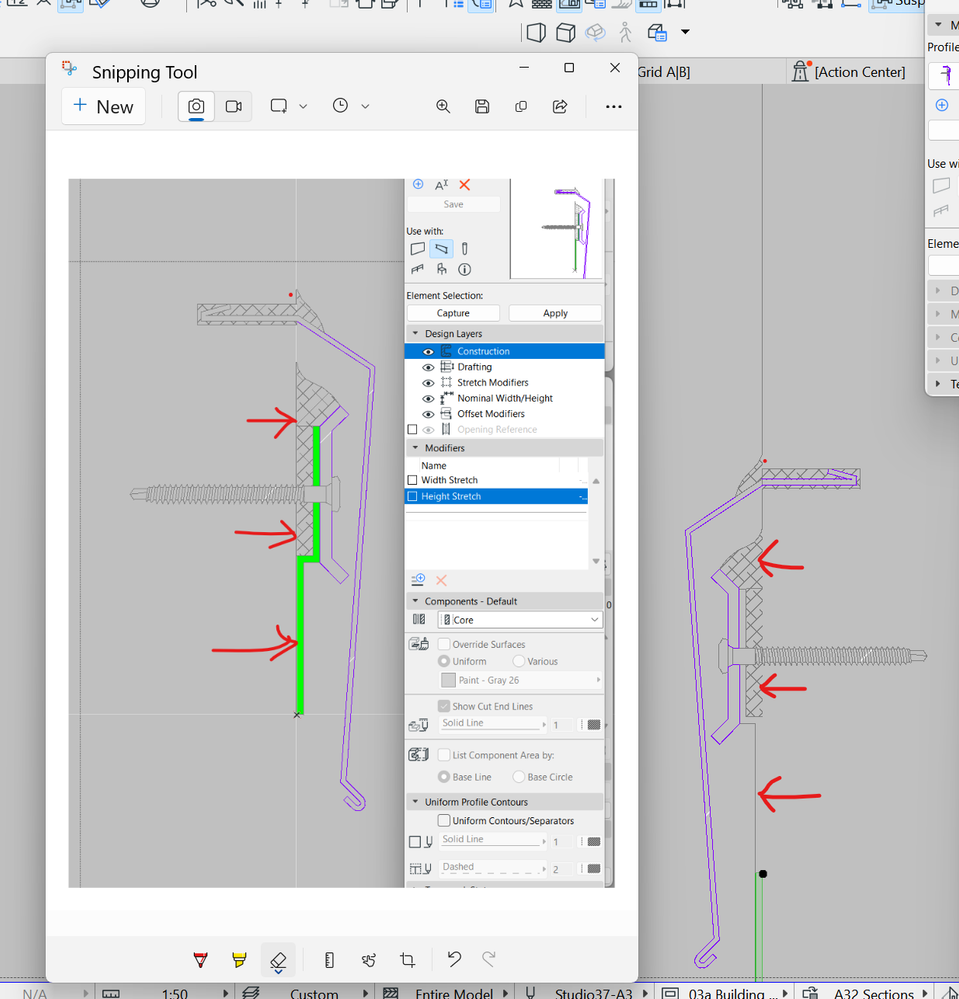959x999 pixels.
Task: Select the red Ballpoint pen tool
Action: [200, 960]
